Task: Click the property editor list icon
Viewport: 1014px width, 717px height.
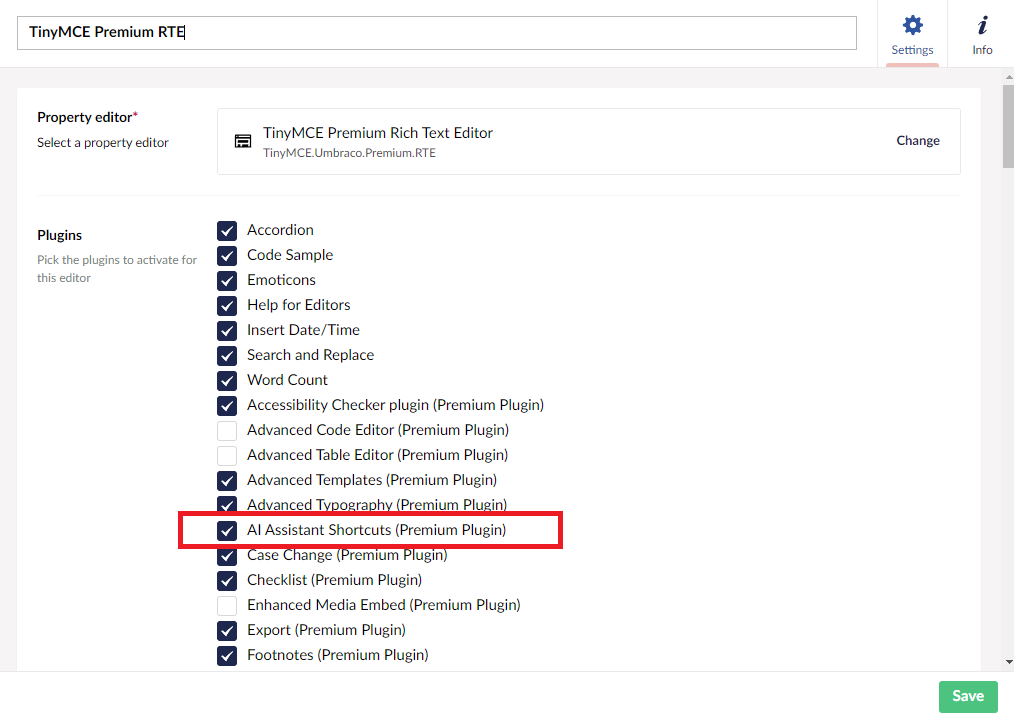Action: coord(243,141)
